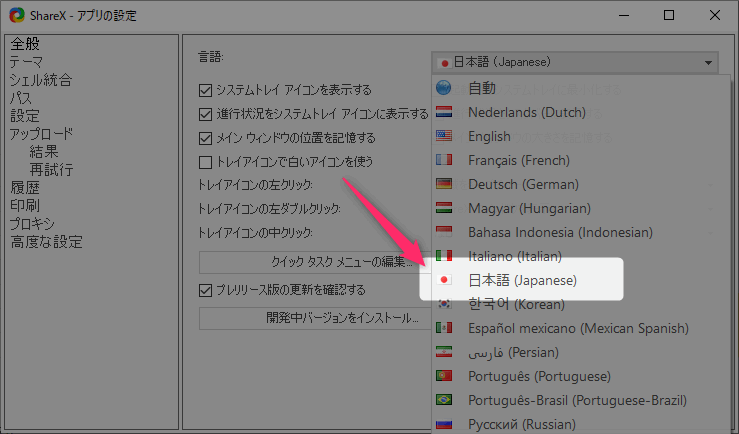
Task: Click the Dutch flag icon
Action: (x=444, y=112)
